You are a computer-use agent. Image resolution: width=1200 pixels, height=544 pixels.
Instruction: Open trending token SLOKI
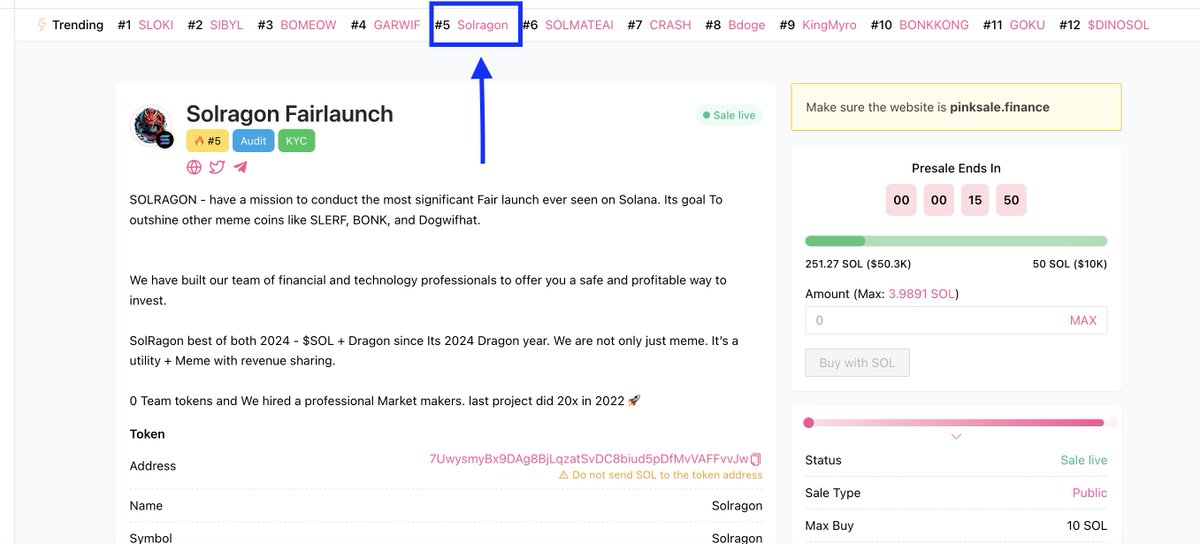[x=155, y=24]
